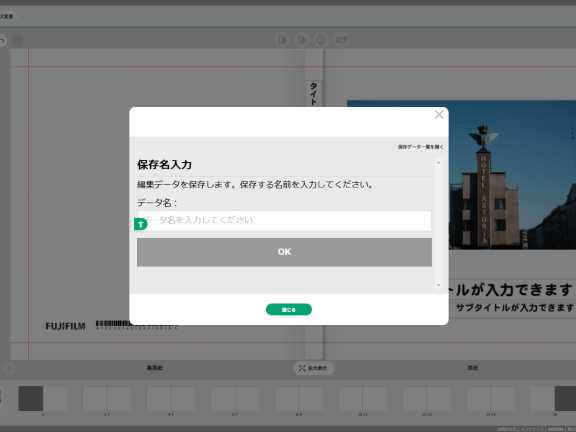Click the previous page chevron at bottom left

click(9, 368)
